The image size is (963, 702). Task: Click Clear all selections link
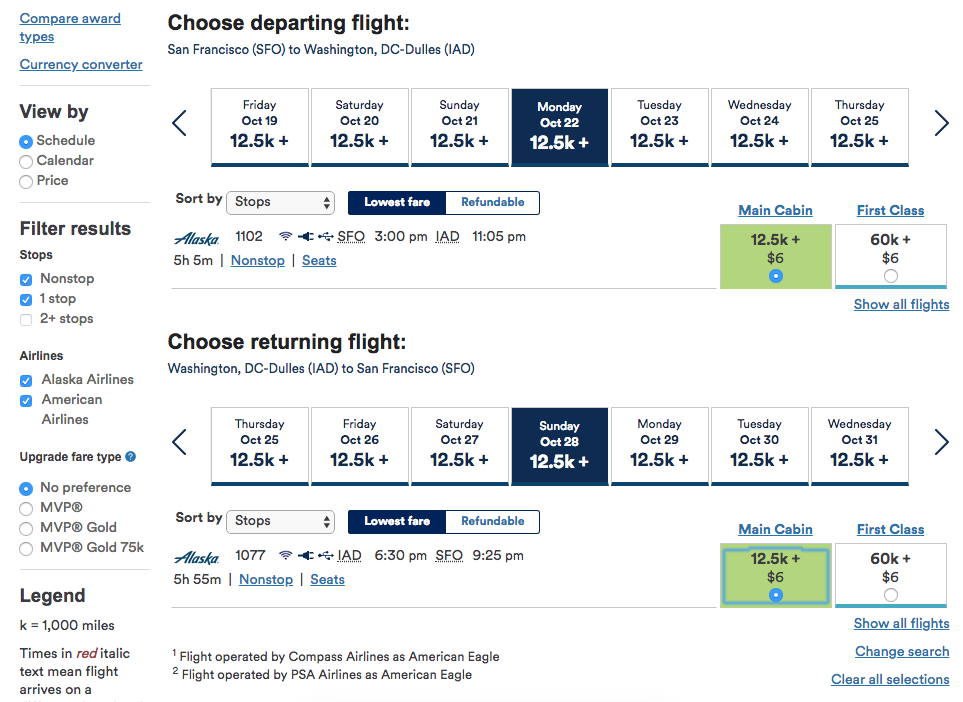(x=890, y=680)
